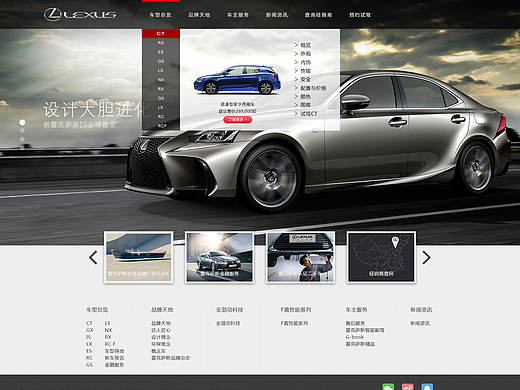Click the footer 环保理念 link
520x390 pixels.
(161, 344)
